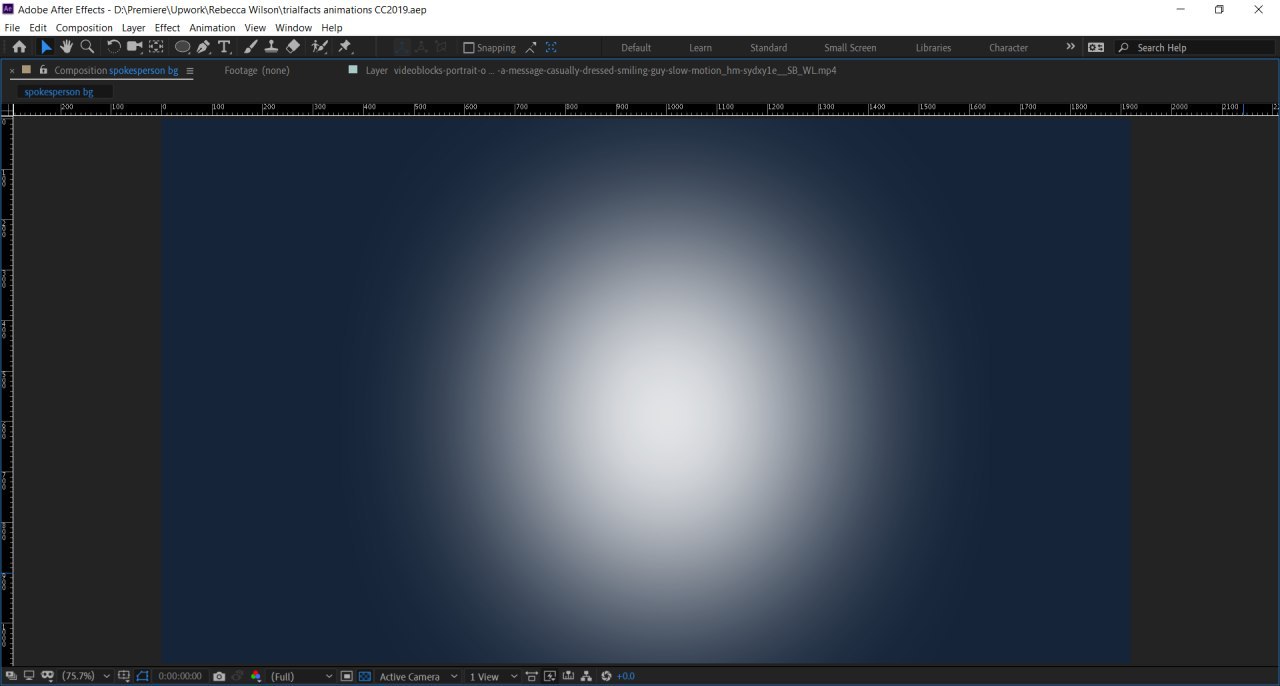Open the Composition Flowchart icon
Image resolution: width=1280 pixels, height=686 pixels.
586,676
